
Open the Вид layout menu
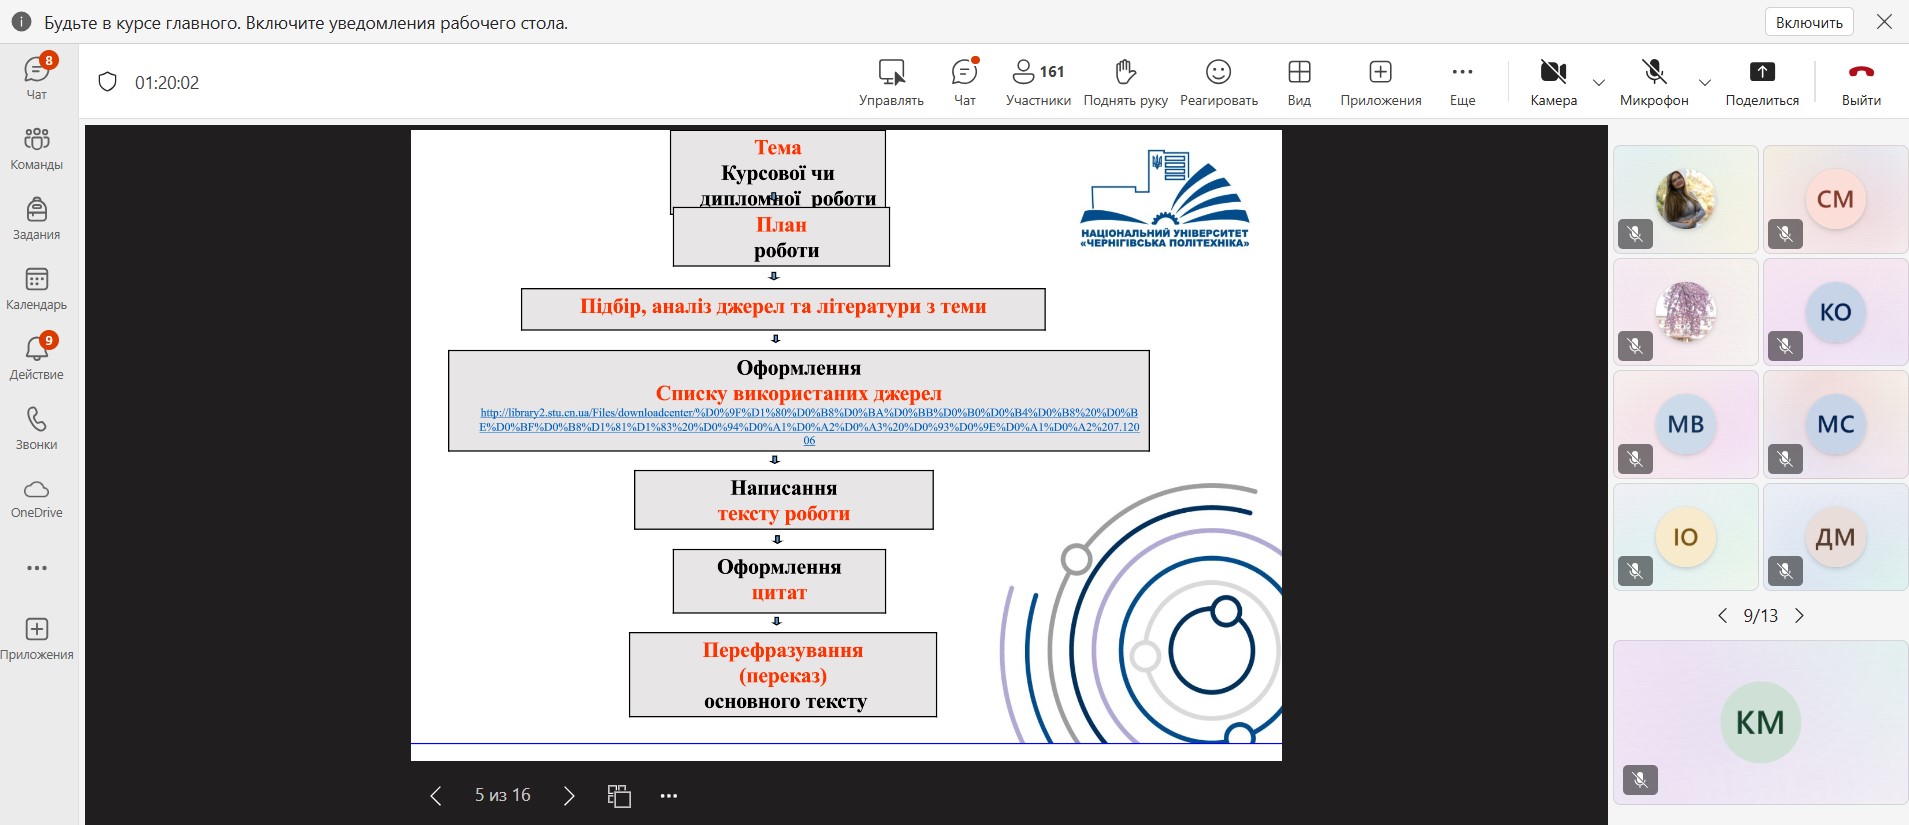1299,82
